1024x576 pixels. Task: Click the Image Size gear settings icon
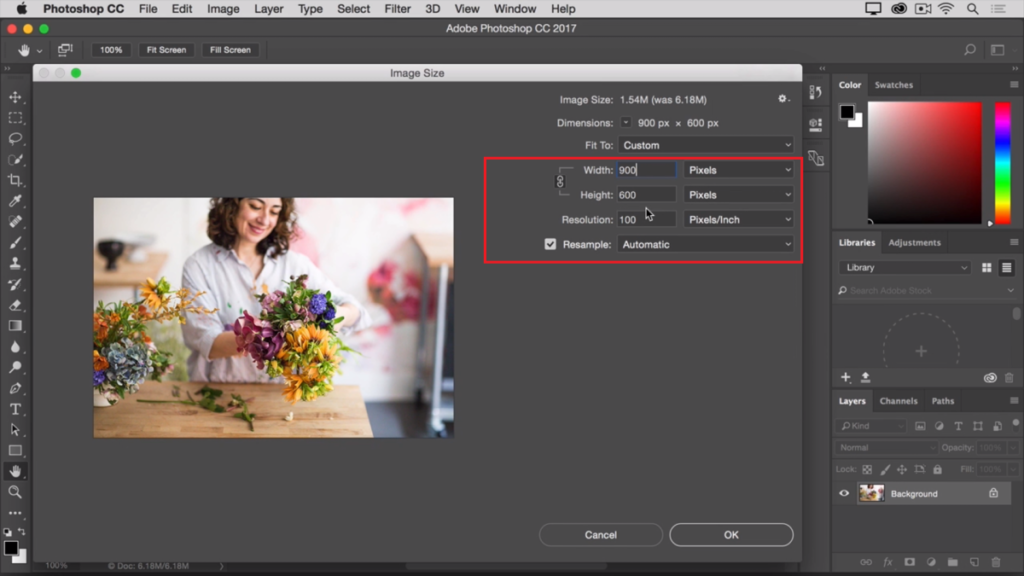pos(783,99)
